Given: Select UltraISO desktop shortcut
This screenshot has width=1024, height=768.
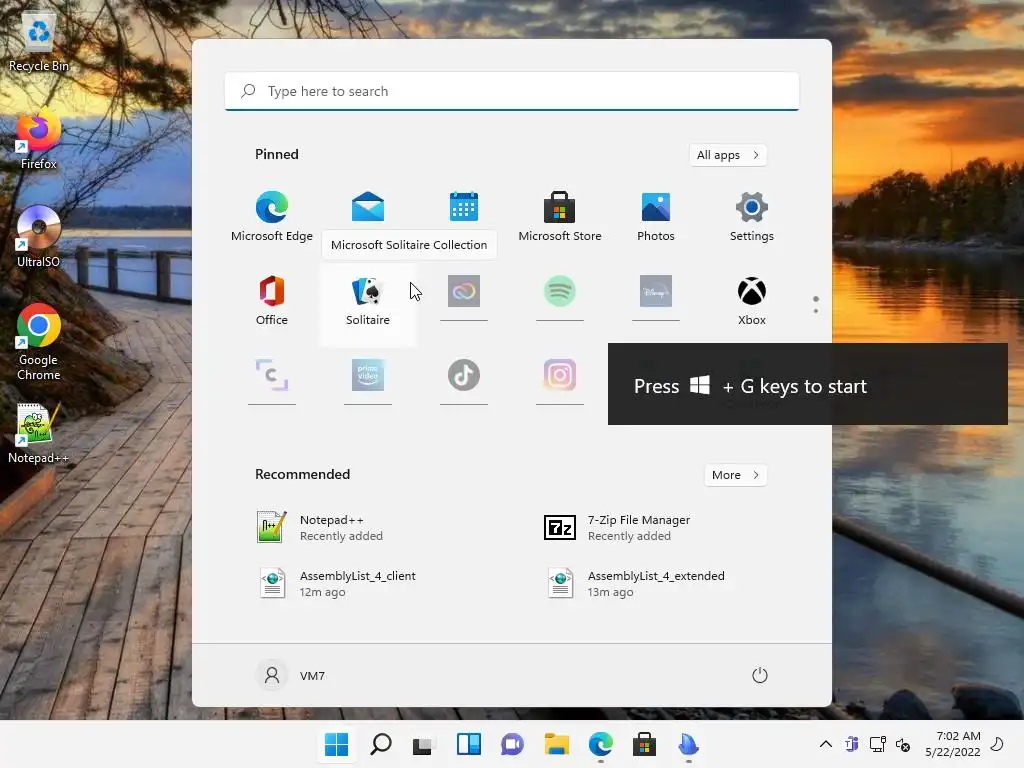Looking at the screenshot, I should (x=39, y=236).
